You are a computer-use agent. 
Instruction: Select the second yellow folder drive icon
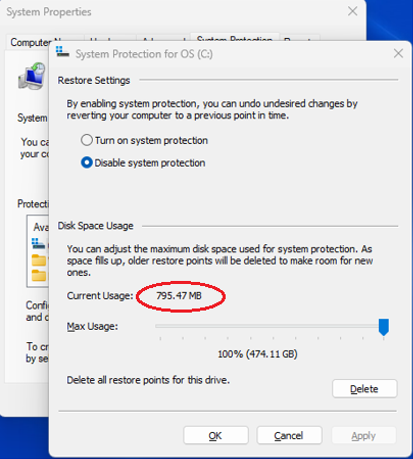click(x=39, y=276)
